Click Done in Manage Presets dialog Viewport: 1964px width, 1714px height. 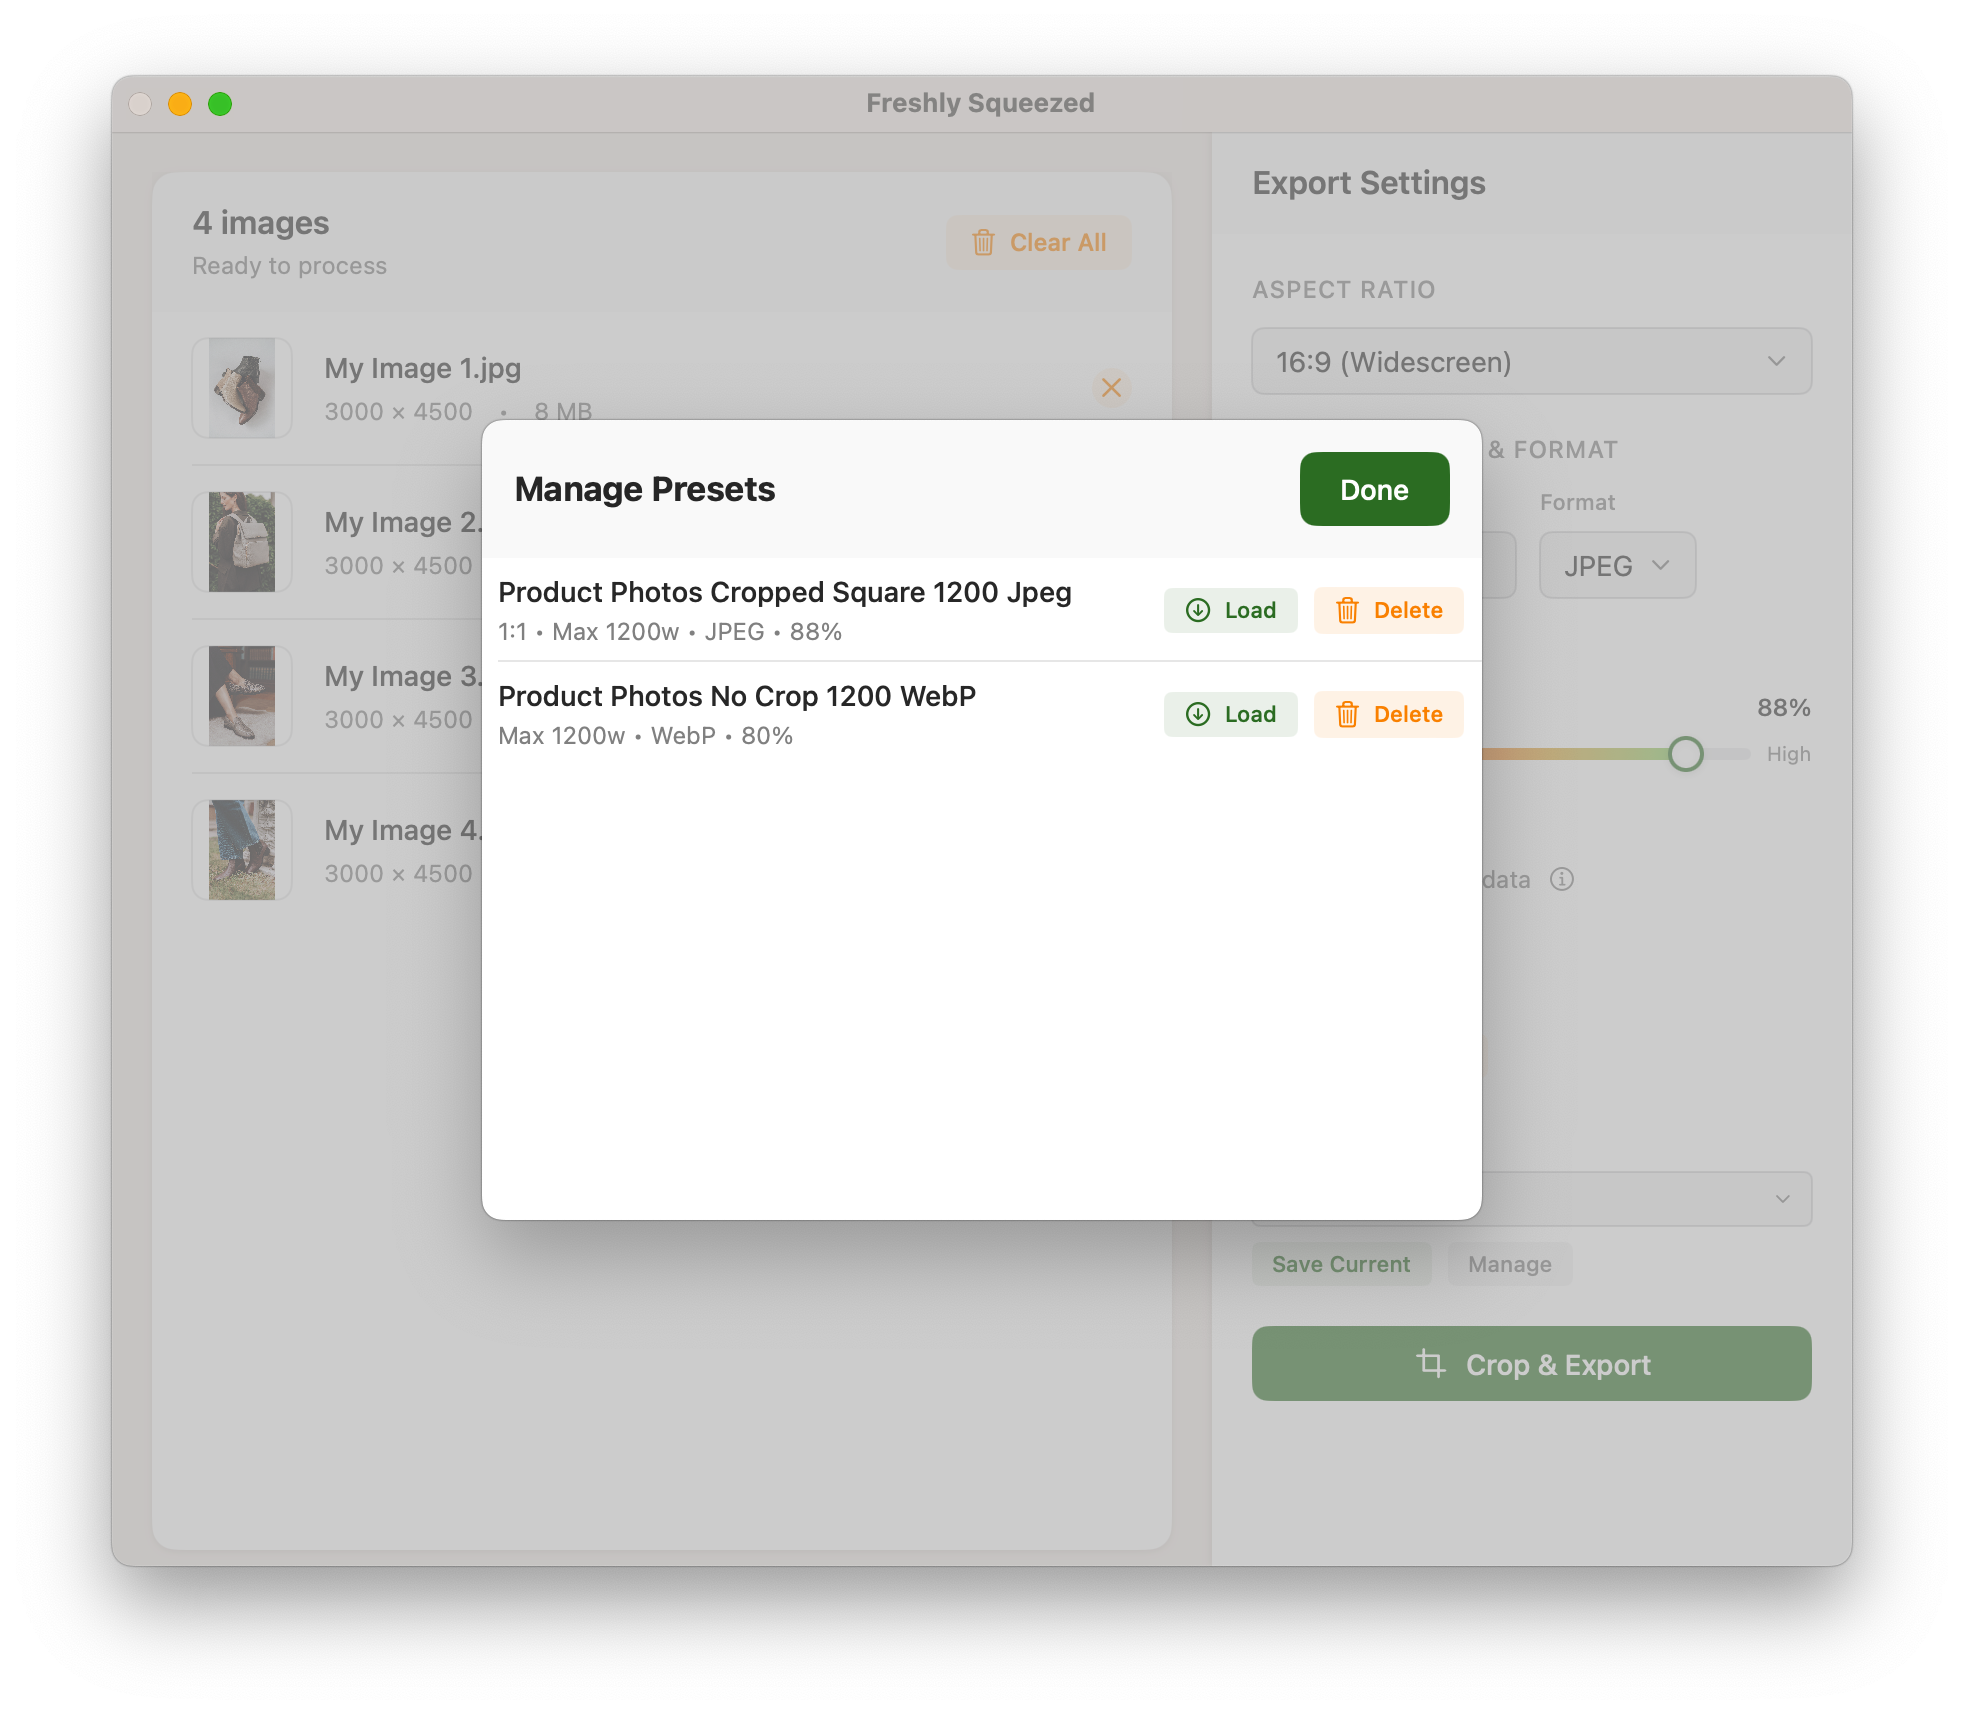tap(1374, 489)
